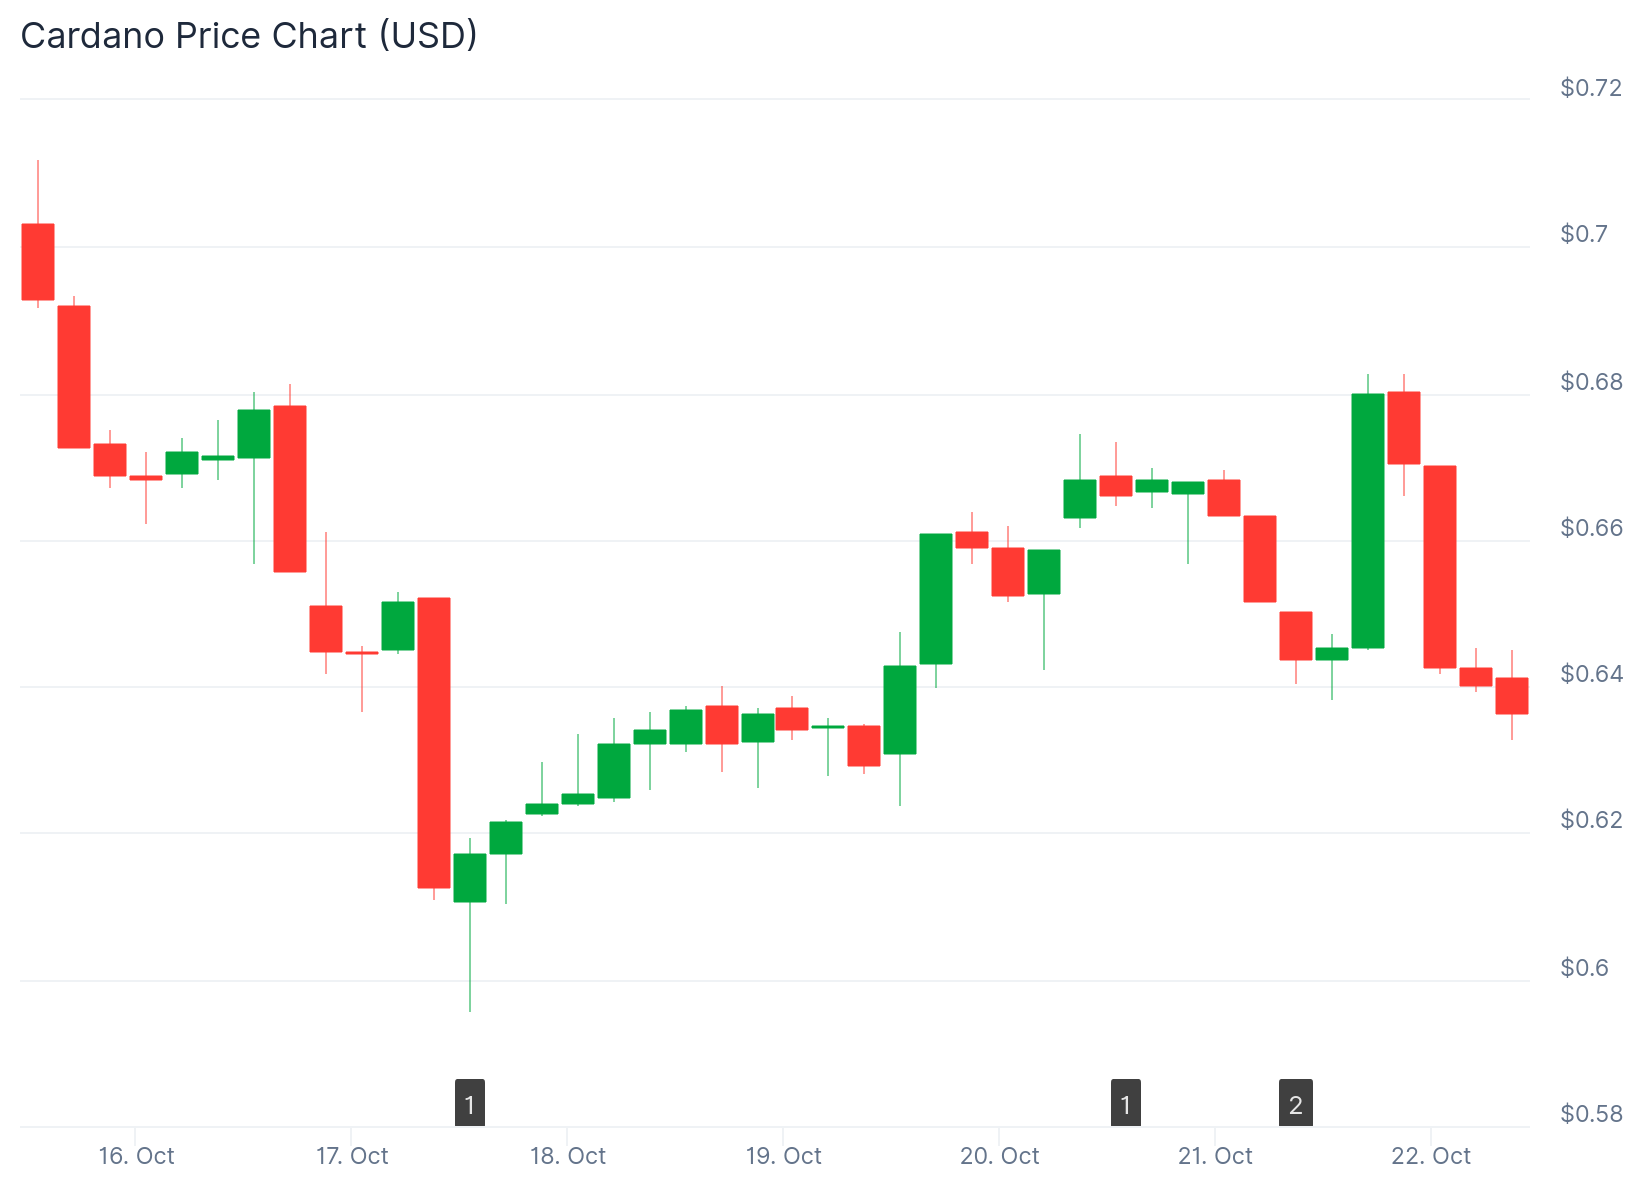Click the $0.7 price axis label
Image resolution: width=1644 pixels, height=1200 pixels.
click(1585, 234)
